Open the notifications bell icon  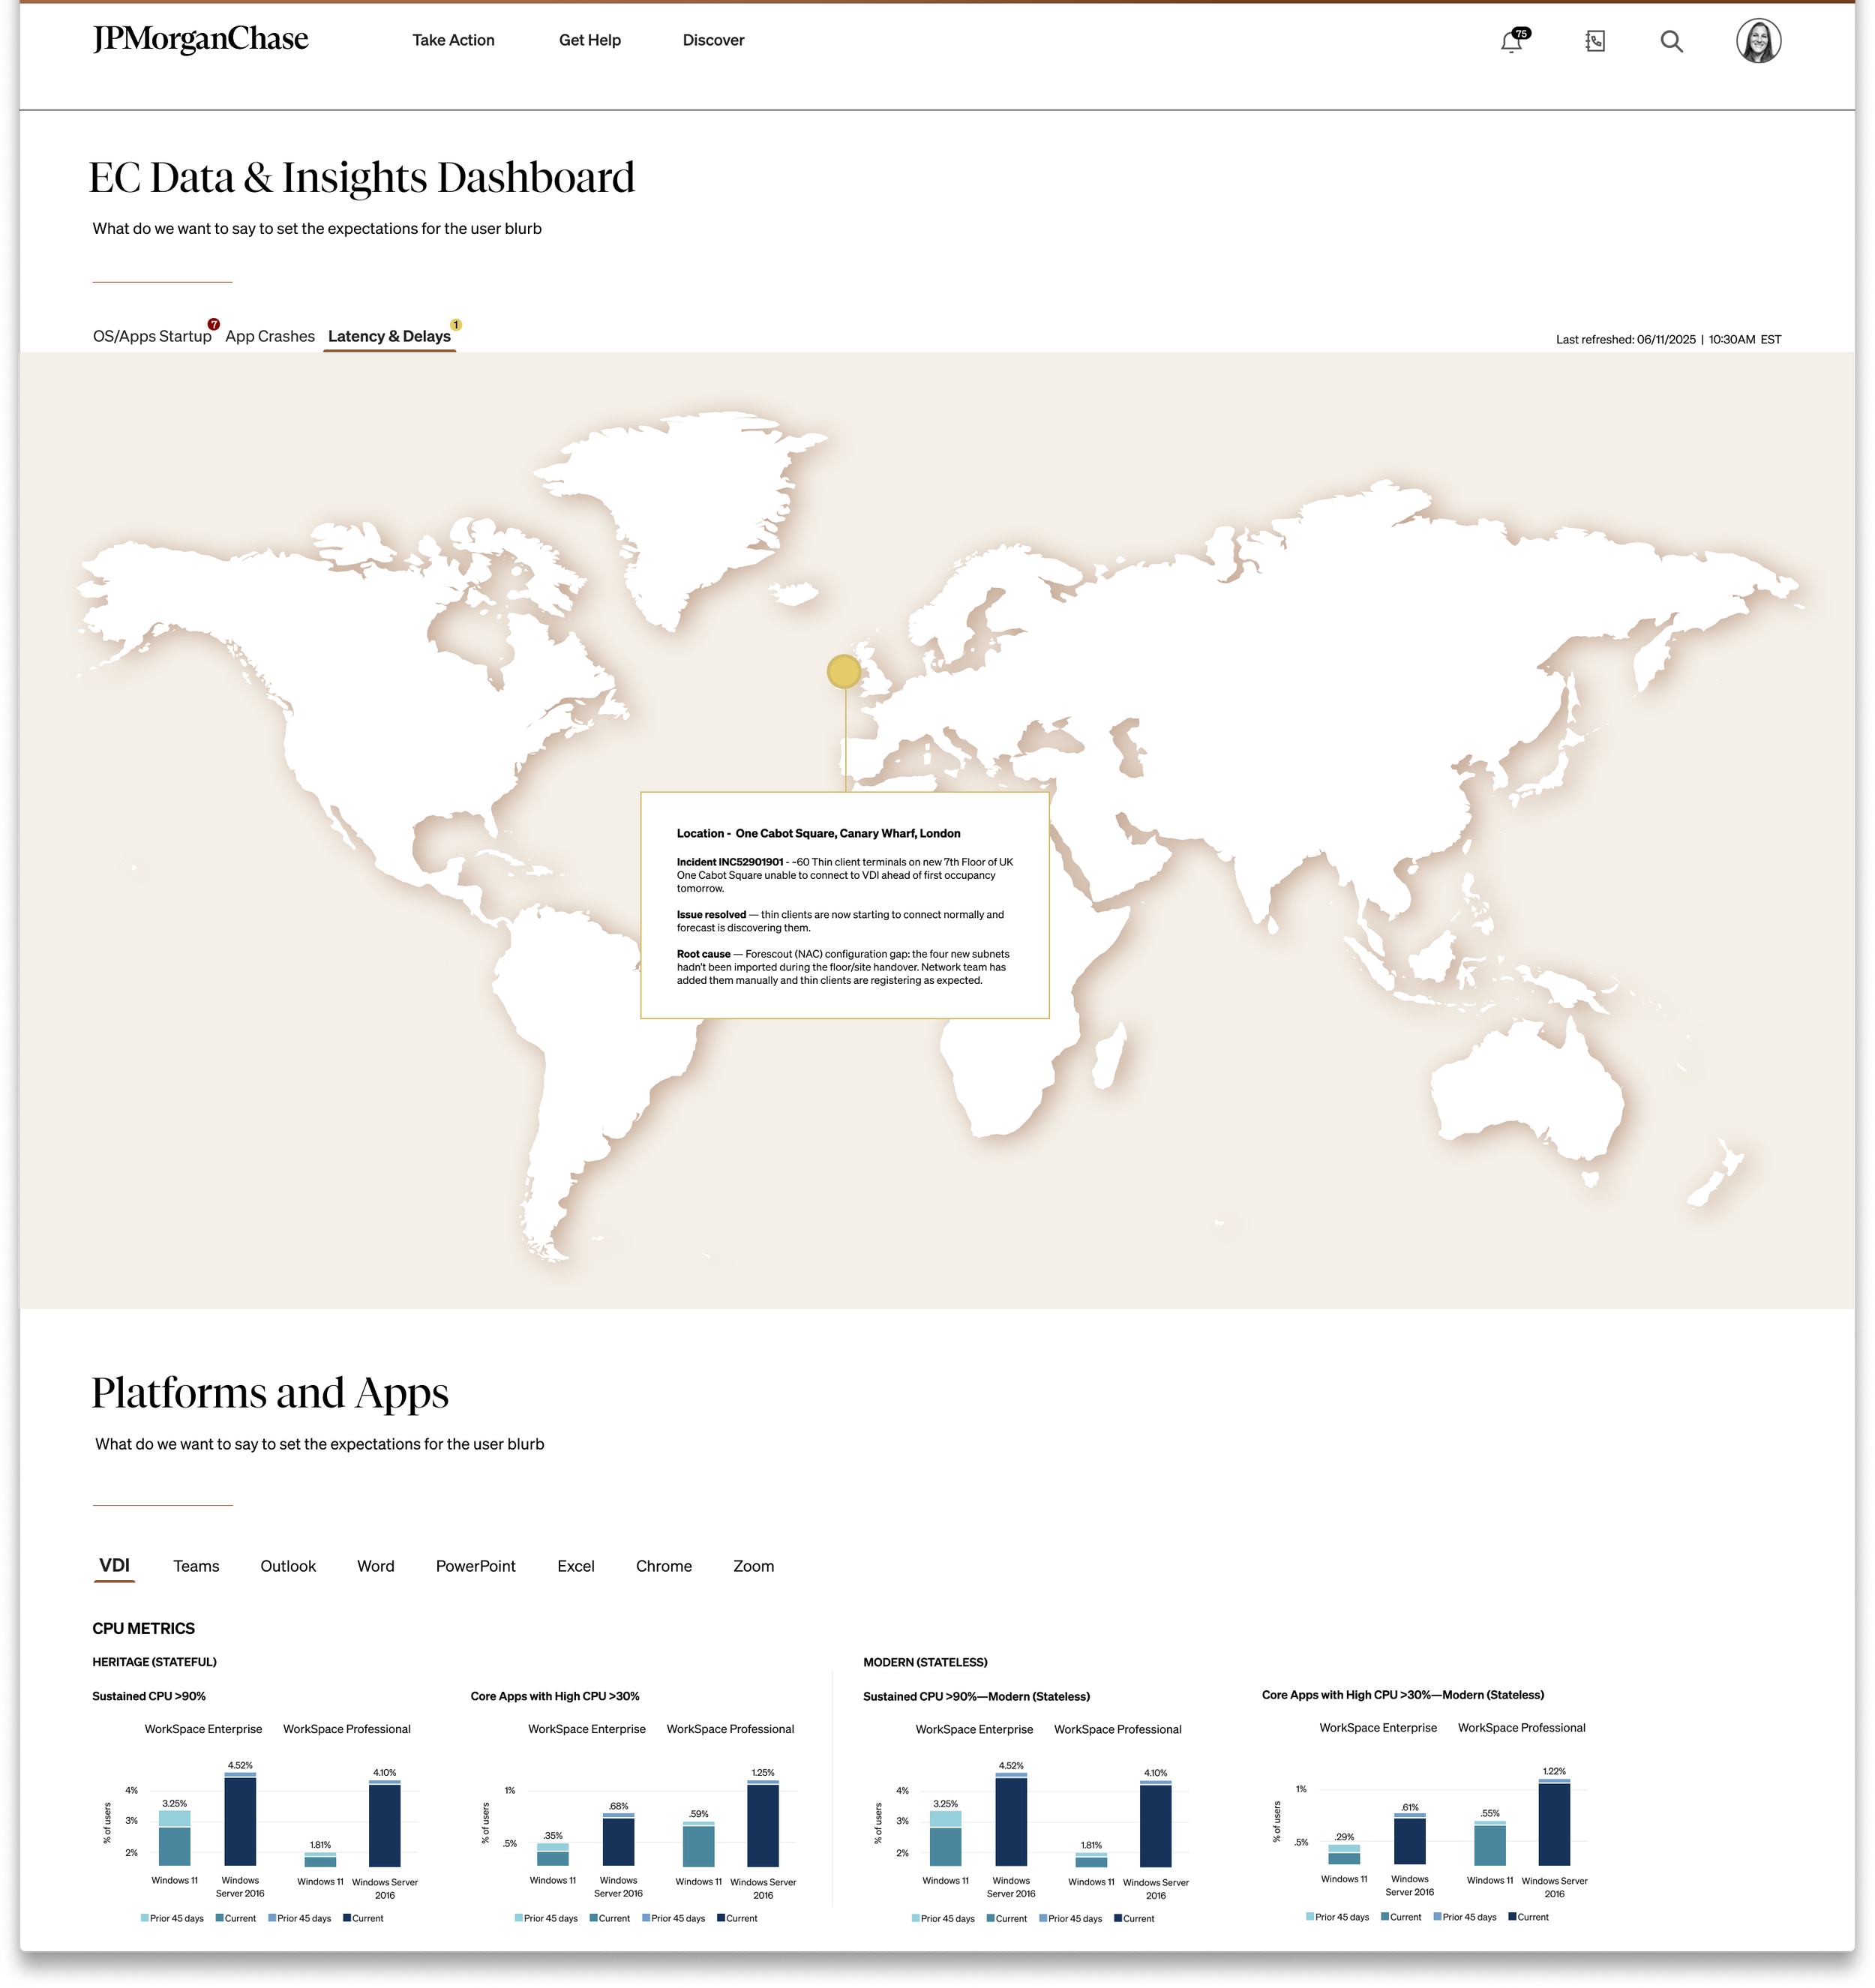[1511, 42]
